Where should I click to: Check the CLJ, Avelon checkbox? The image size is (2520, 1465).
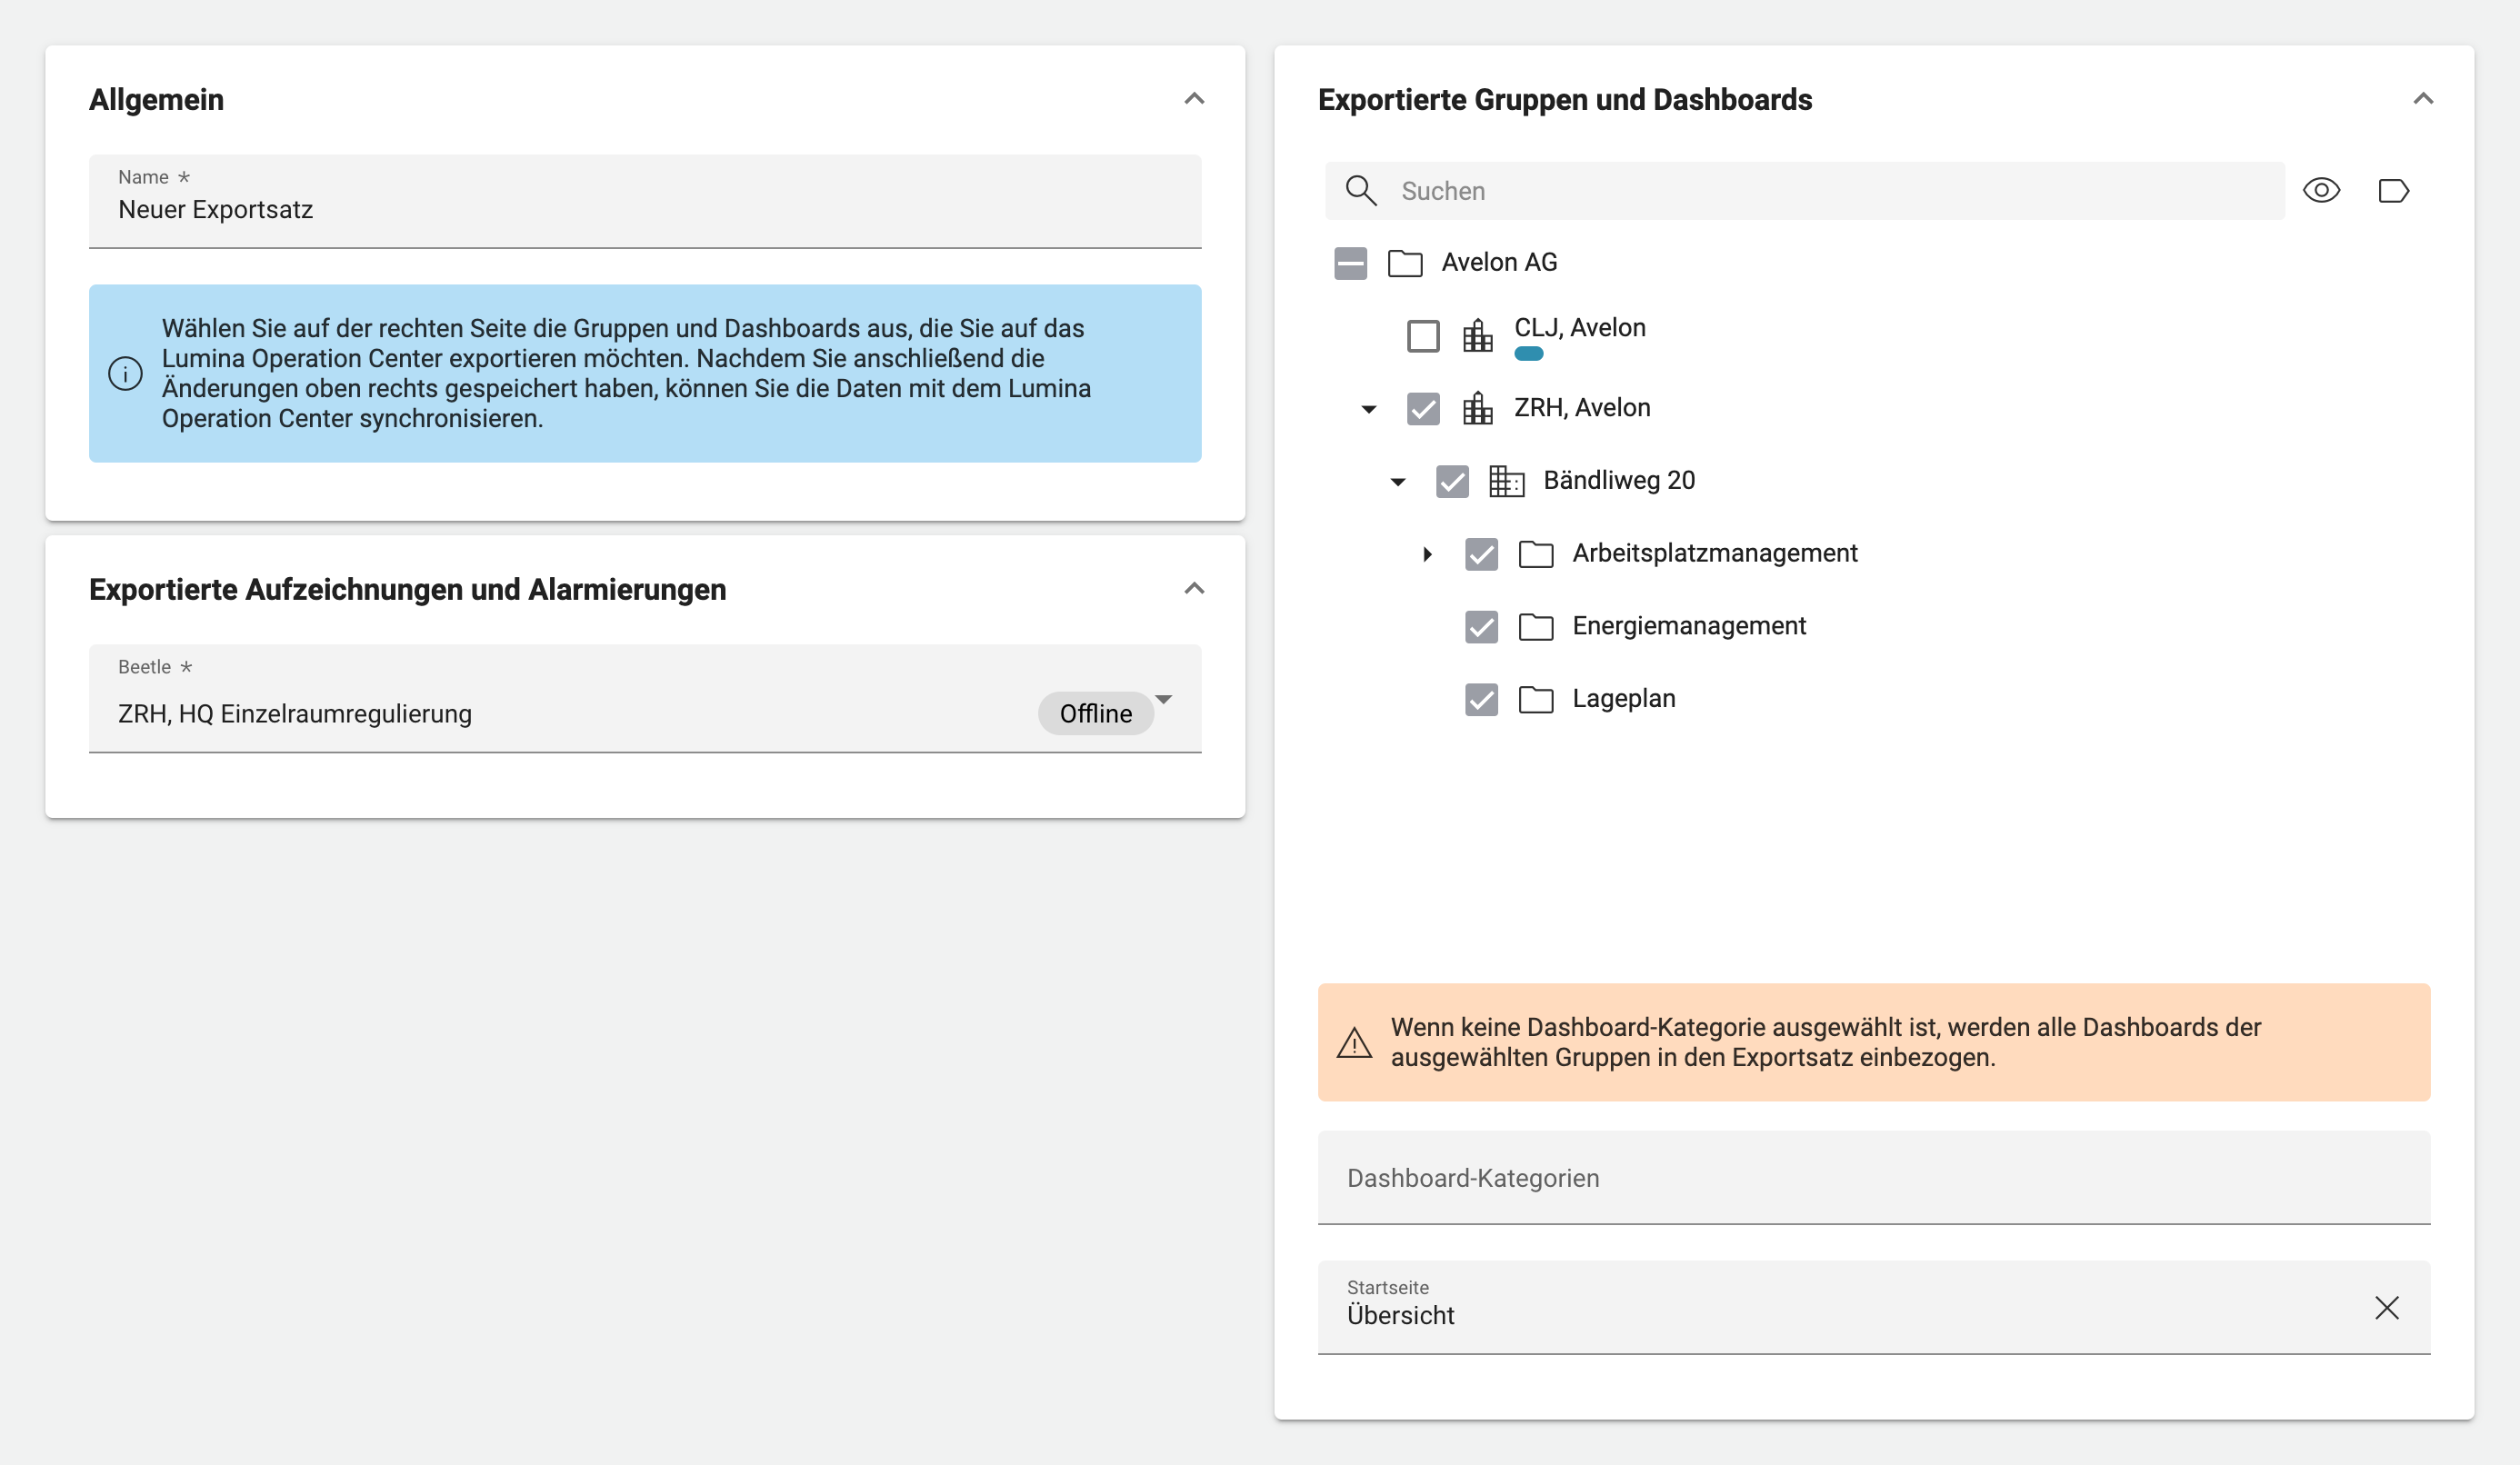(x=1422, y=336)
